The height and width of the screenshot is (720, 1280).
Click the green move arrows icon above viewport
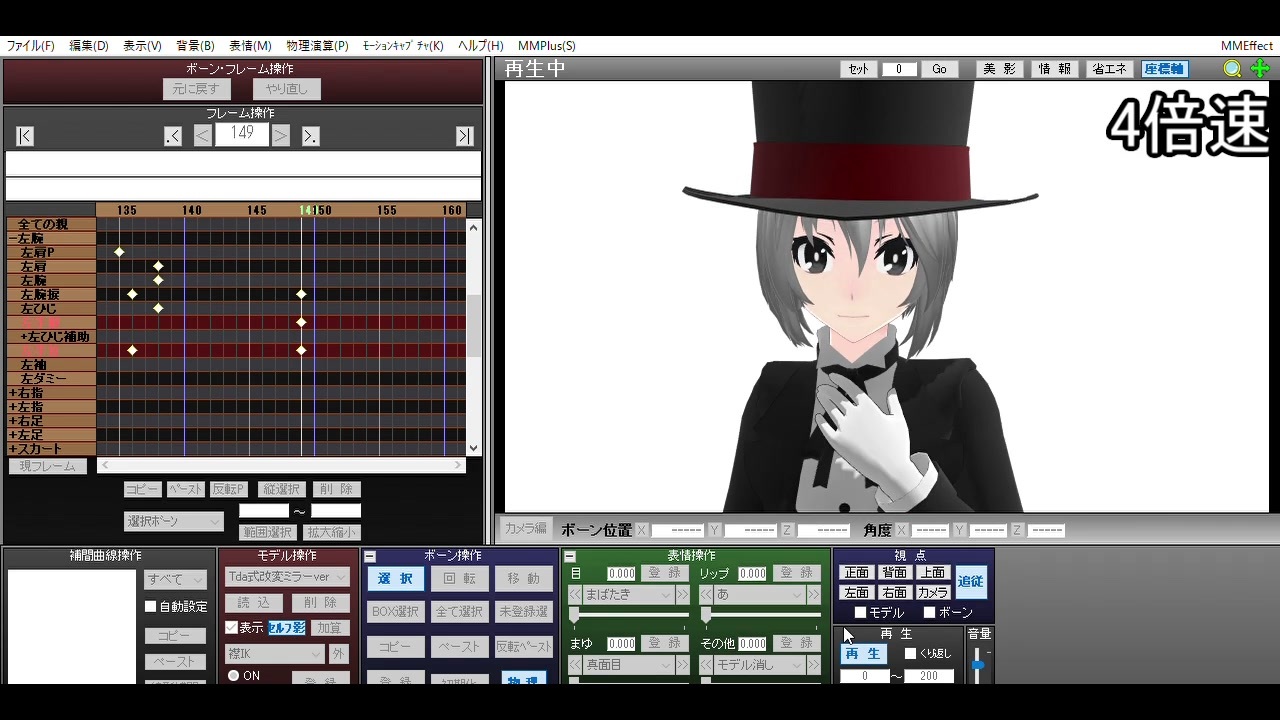[x=1261, y=68]
